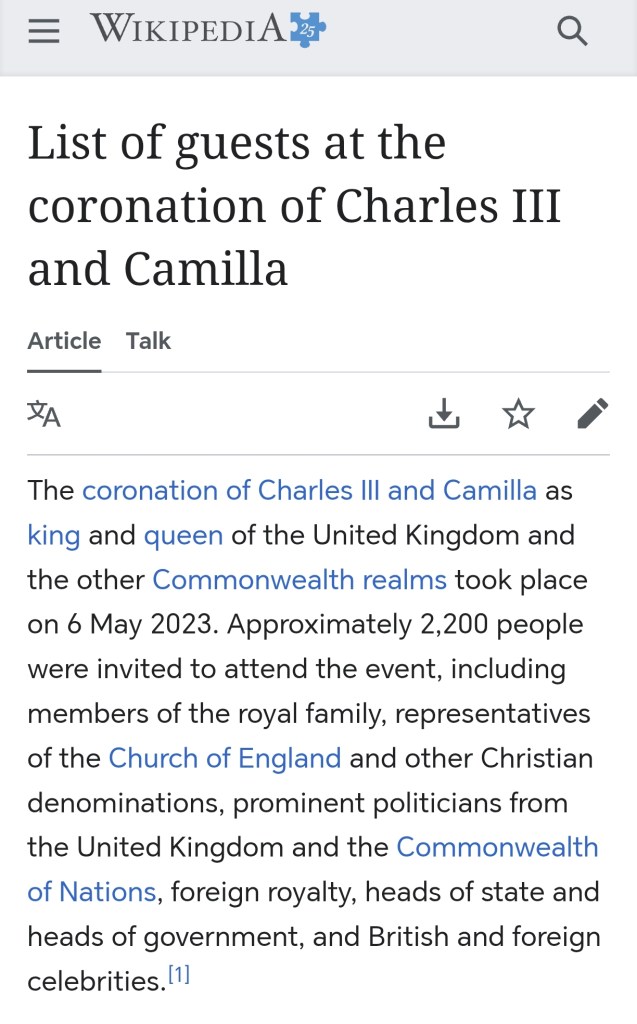This screenshot has width=637, height=1024.
Task: Open the hamburger main menu
Action: (x=43, y=31)
